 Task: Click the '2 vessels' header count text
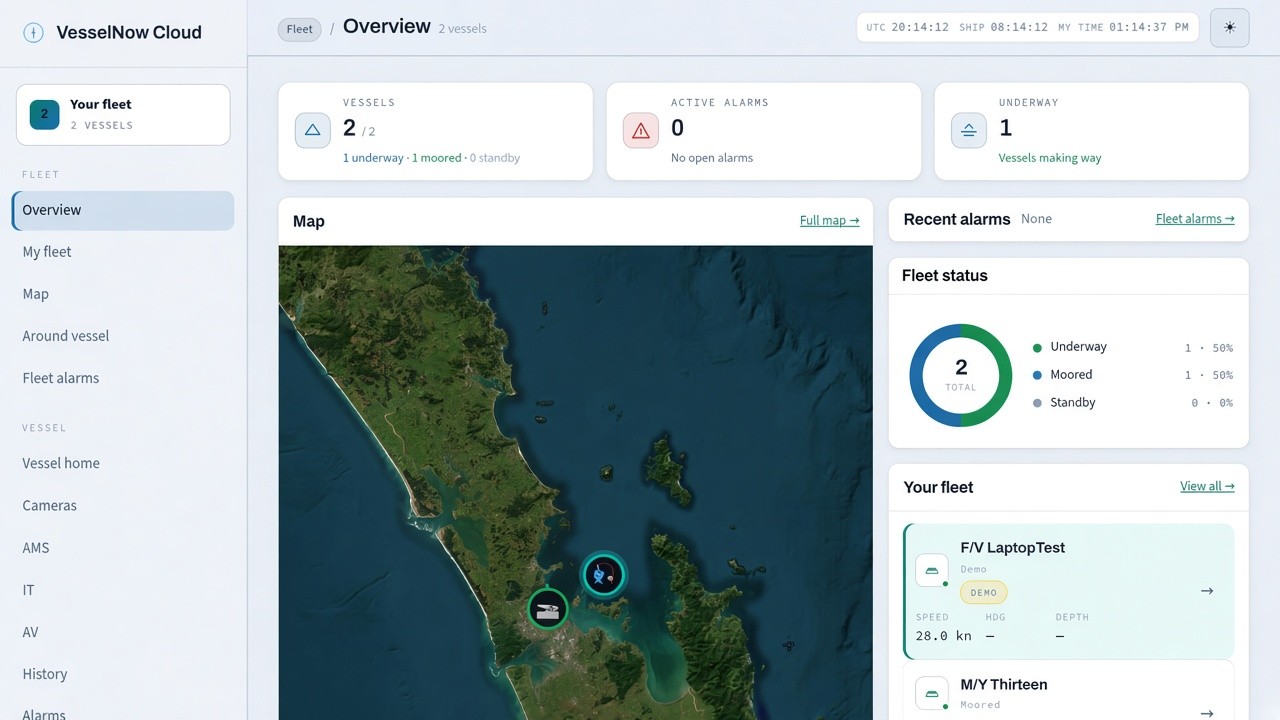point(462,29)
